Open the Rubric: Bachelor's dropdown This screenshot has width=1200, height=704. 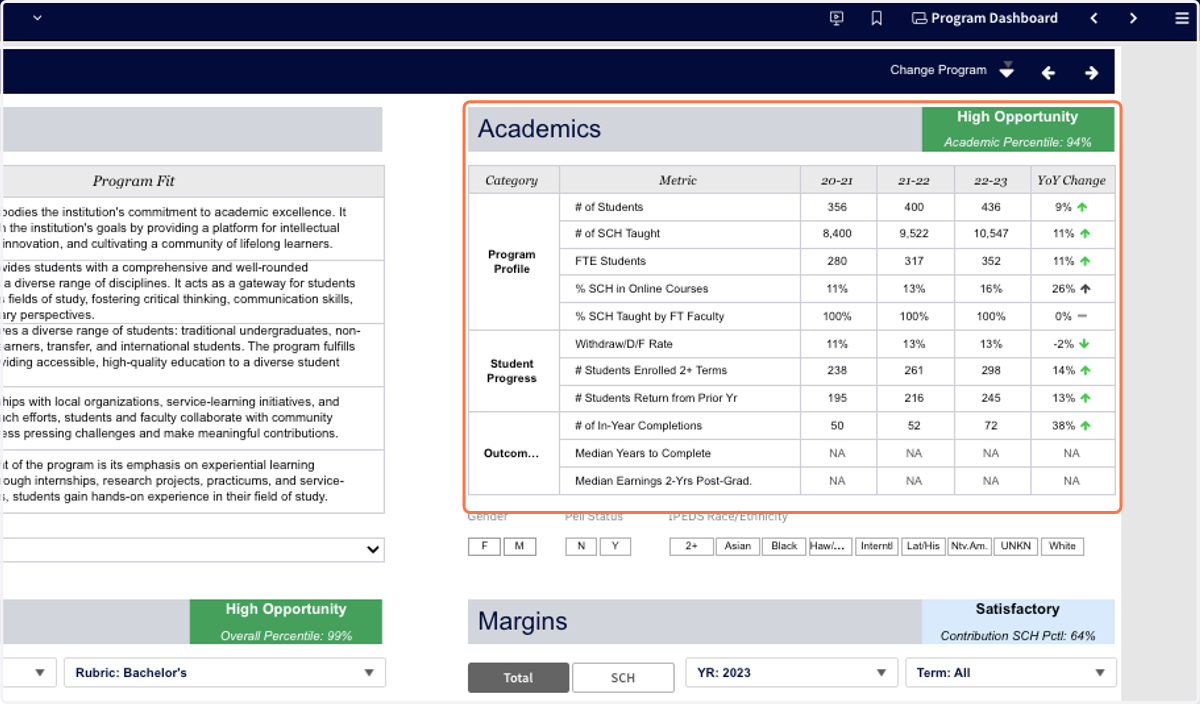click(225, 673)
